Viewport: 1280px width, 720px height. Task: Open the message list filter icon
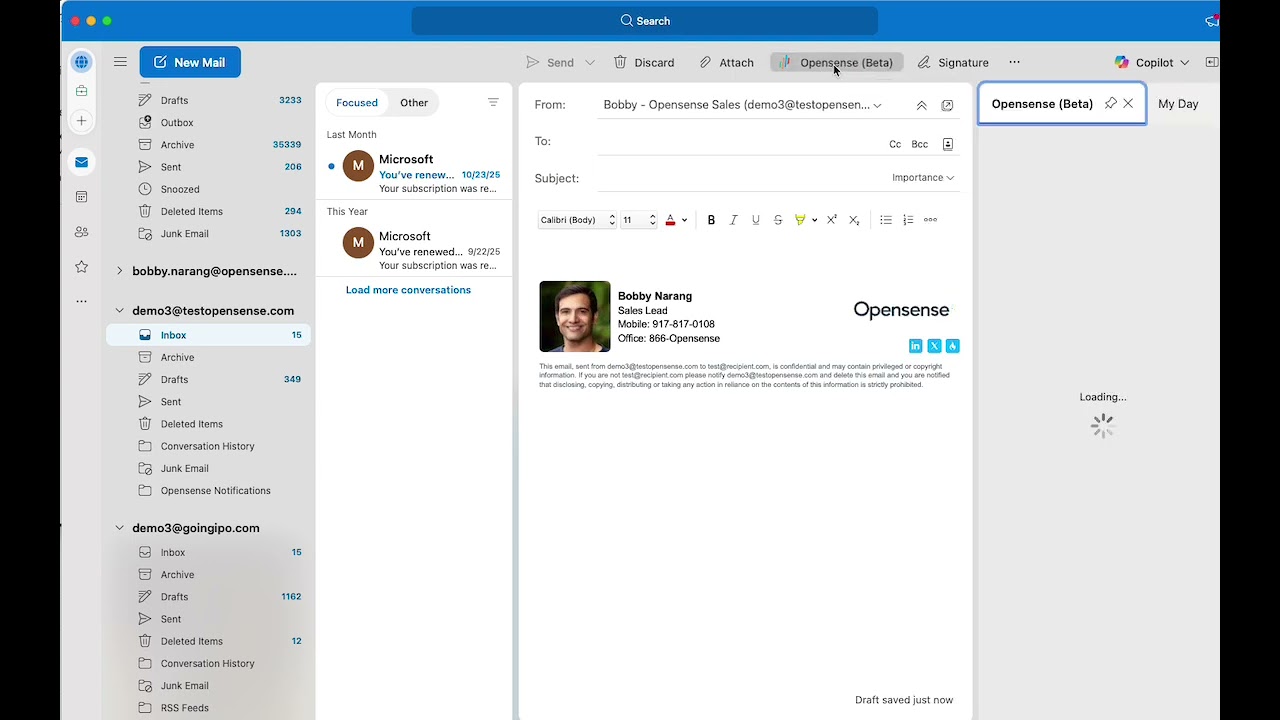[x=493, y=103]
